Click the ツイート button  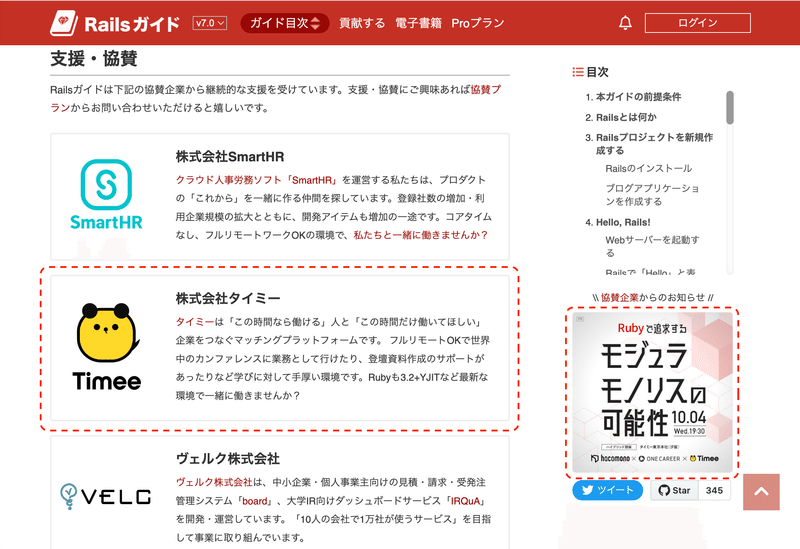click(607, 490)
